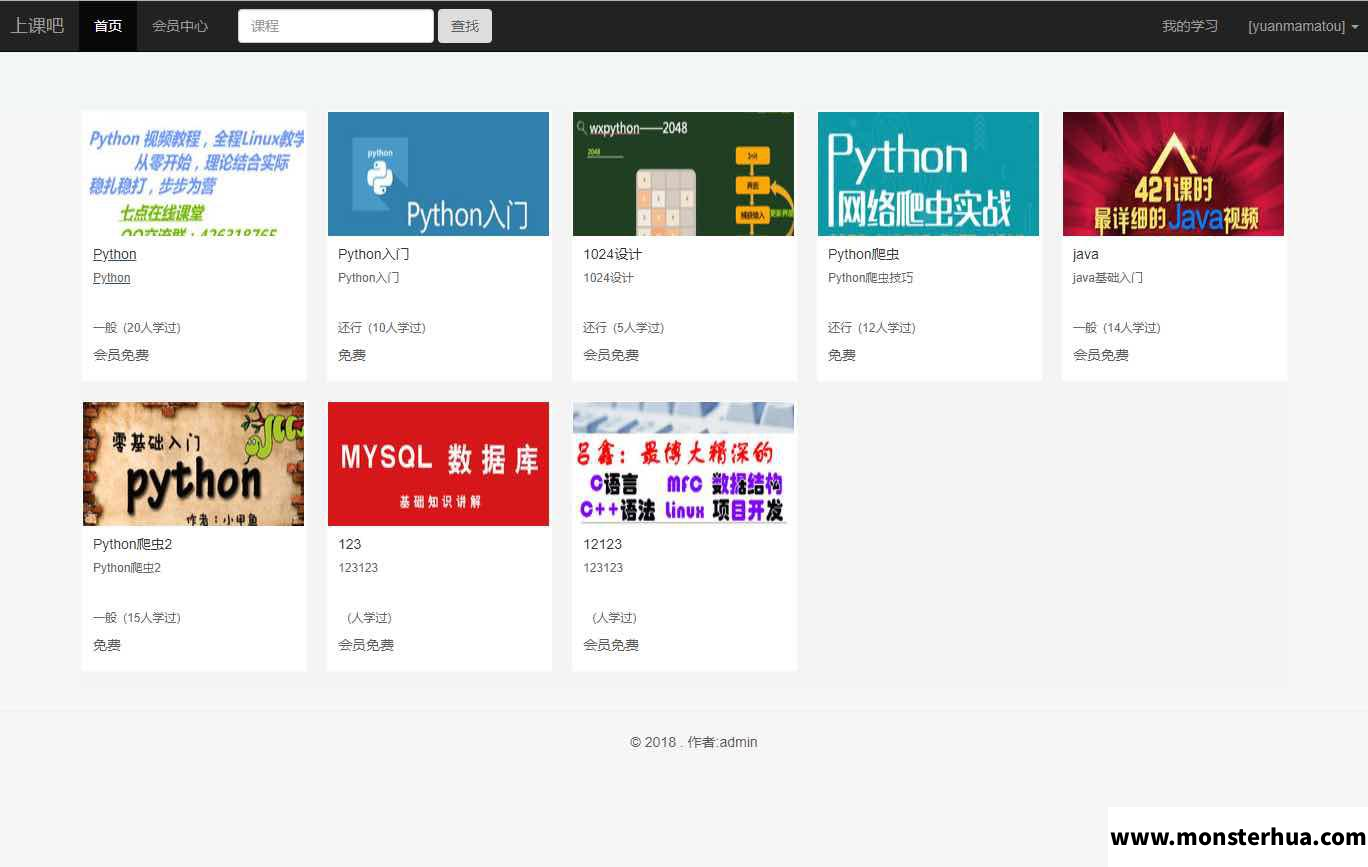The image size is (1368, 867).
Task: Click the java基础入门 description text
Action: pyautogui.click(x=1108, y=278)
